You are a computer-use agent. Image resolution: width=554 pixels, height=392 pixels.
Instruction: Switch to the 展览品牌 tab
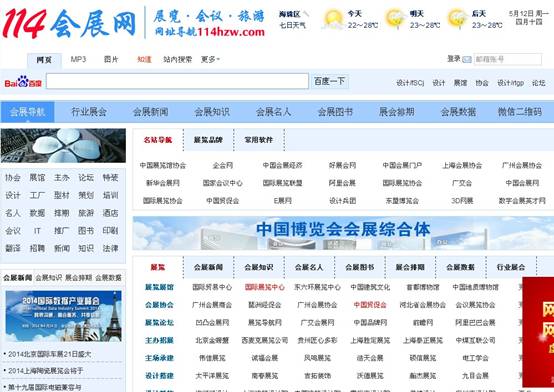pyautogui.click(x=208, y=140)
